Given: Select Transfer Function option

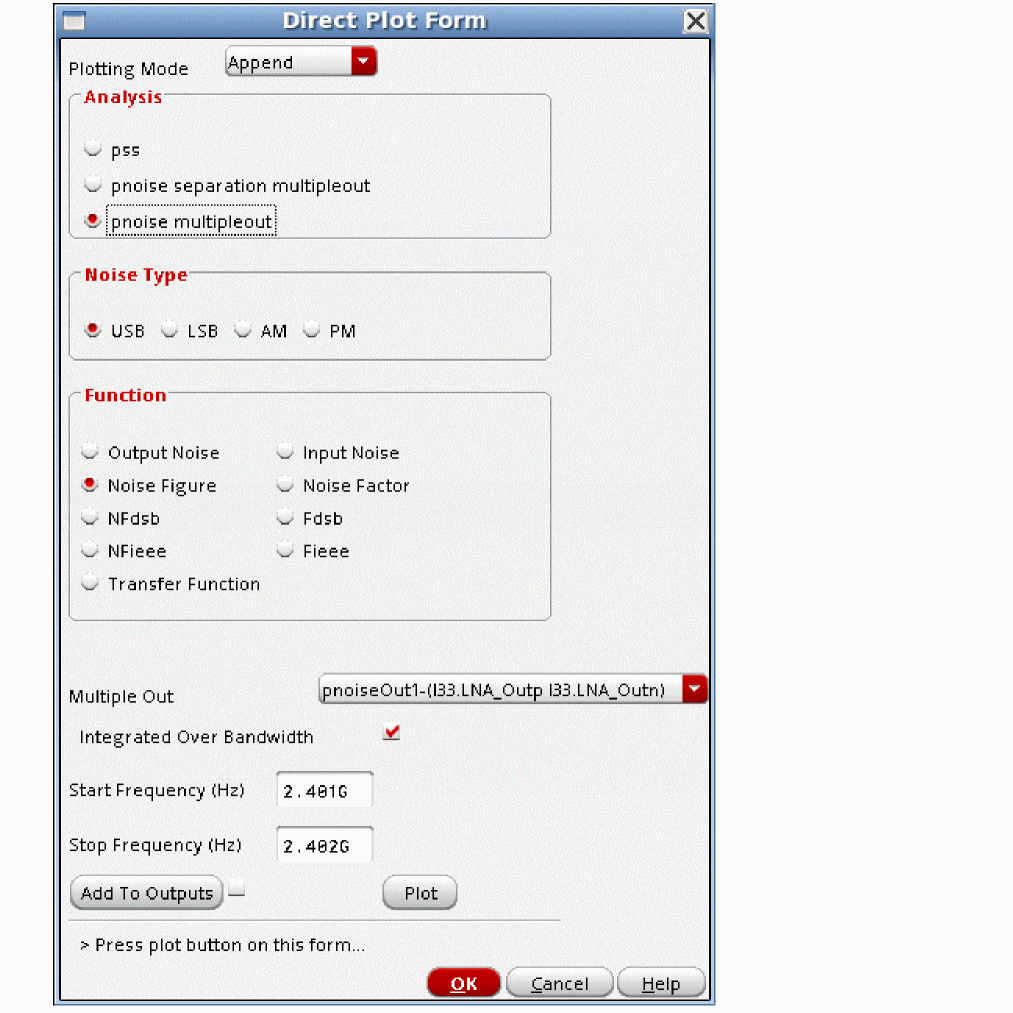Looking at the screenshot, I should coord(90,583).
